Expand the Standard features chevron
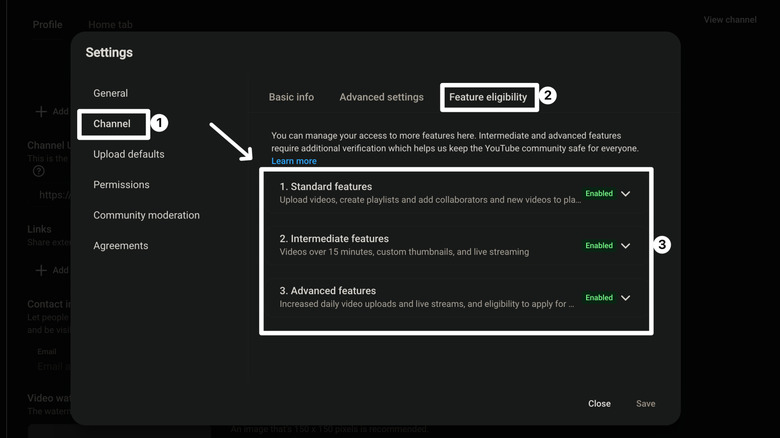This screenshot has width=780, height=438. 626,194
